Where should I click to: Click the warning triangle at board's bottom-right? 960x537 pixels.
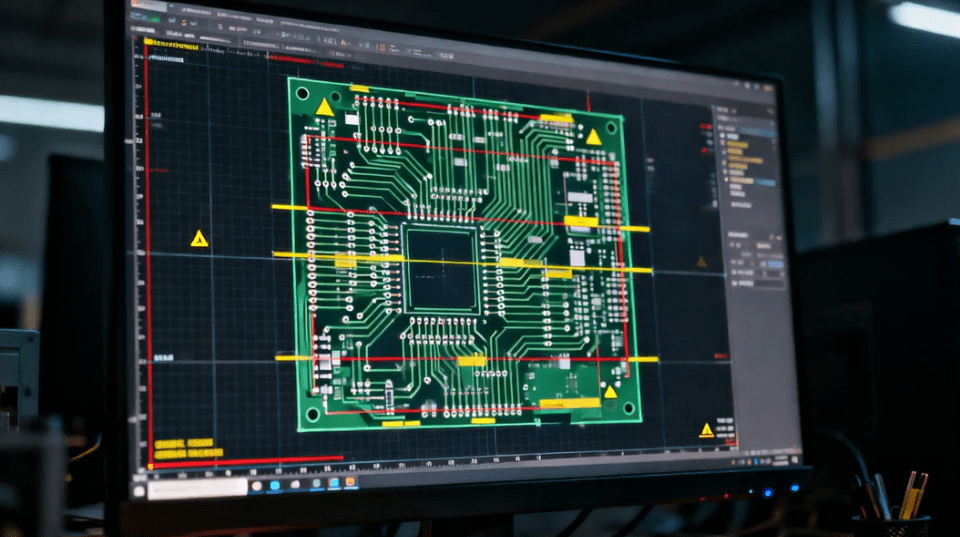(x=610, y=391)
